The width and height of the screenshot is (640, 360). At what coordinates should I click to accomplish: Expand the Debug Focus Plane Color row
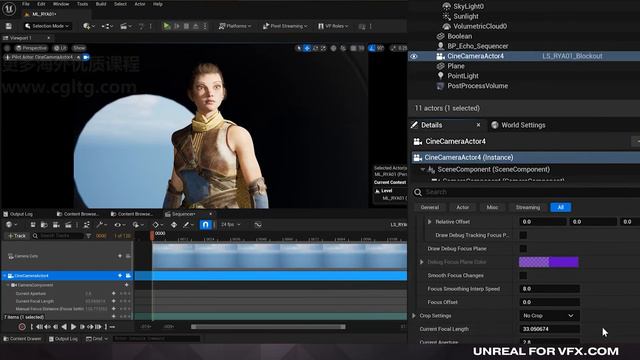coord(422,262)
